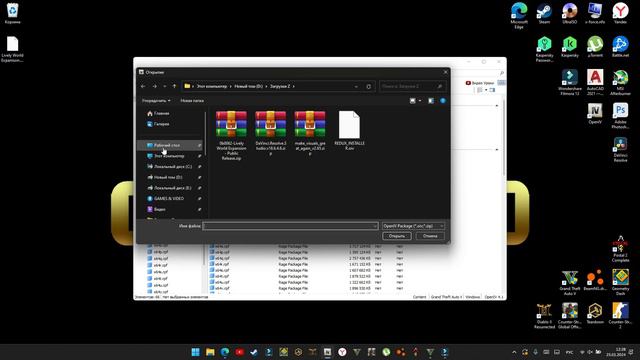
Task: Open the UltraISO desktop shortcut
Action: tap(569, 13)
